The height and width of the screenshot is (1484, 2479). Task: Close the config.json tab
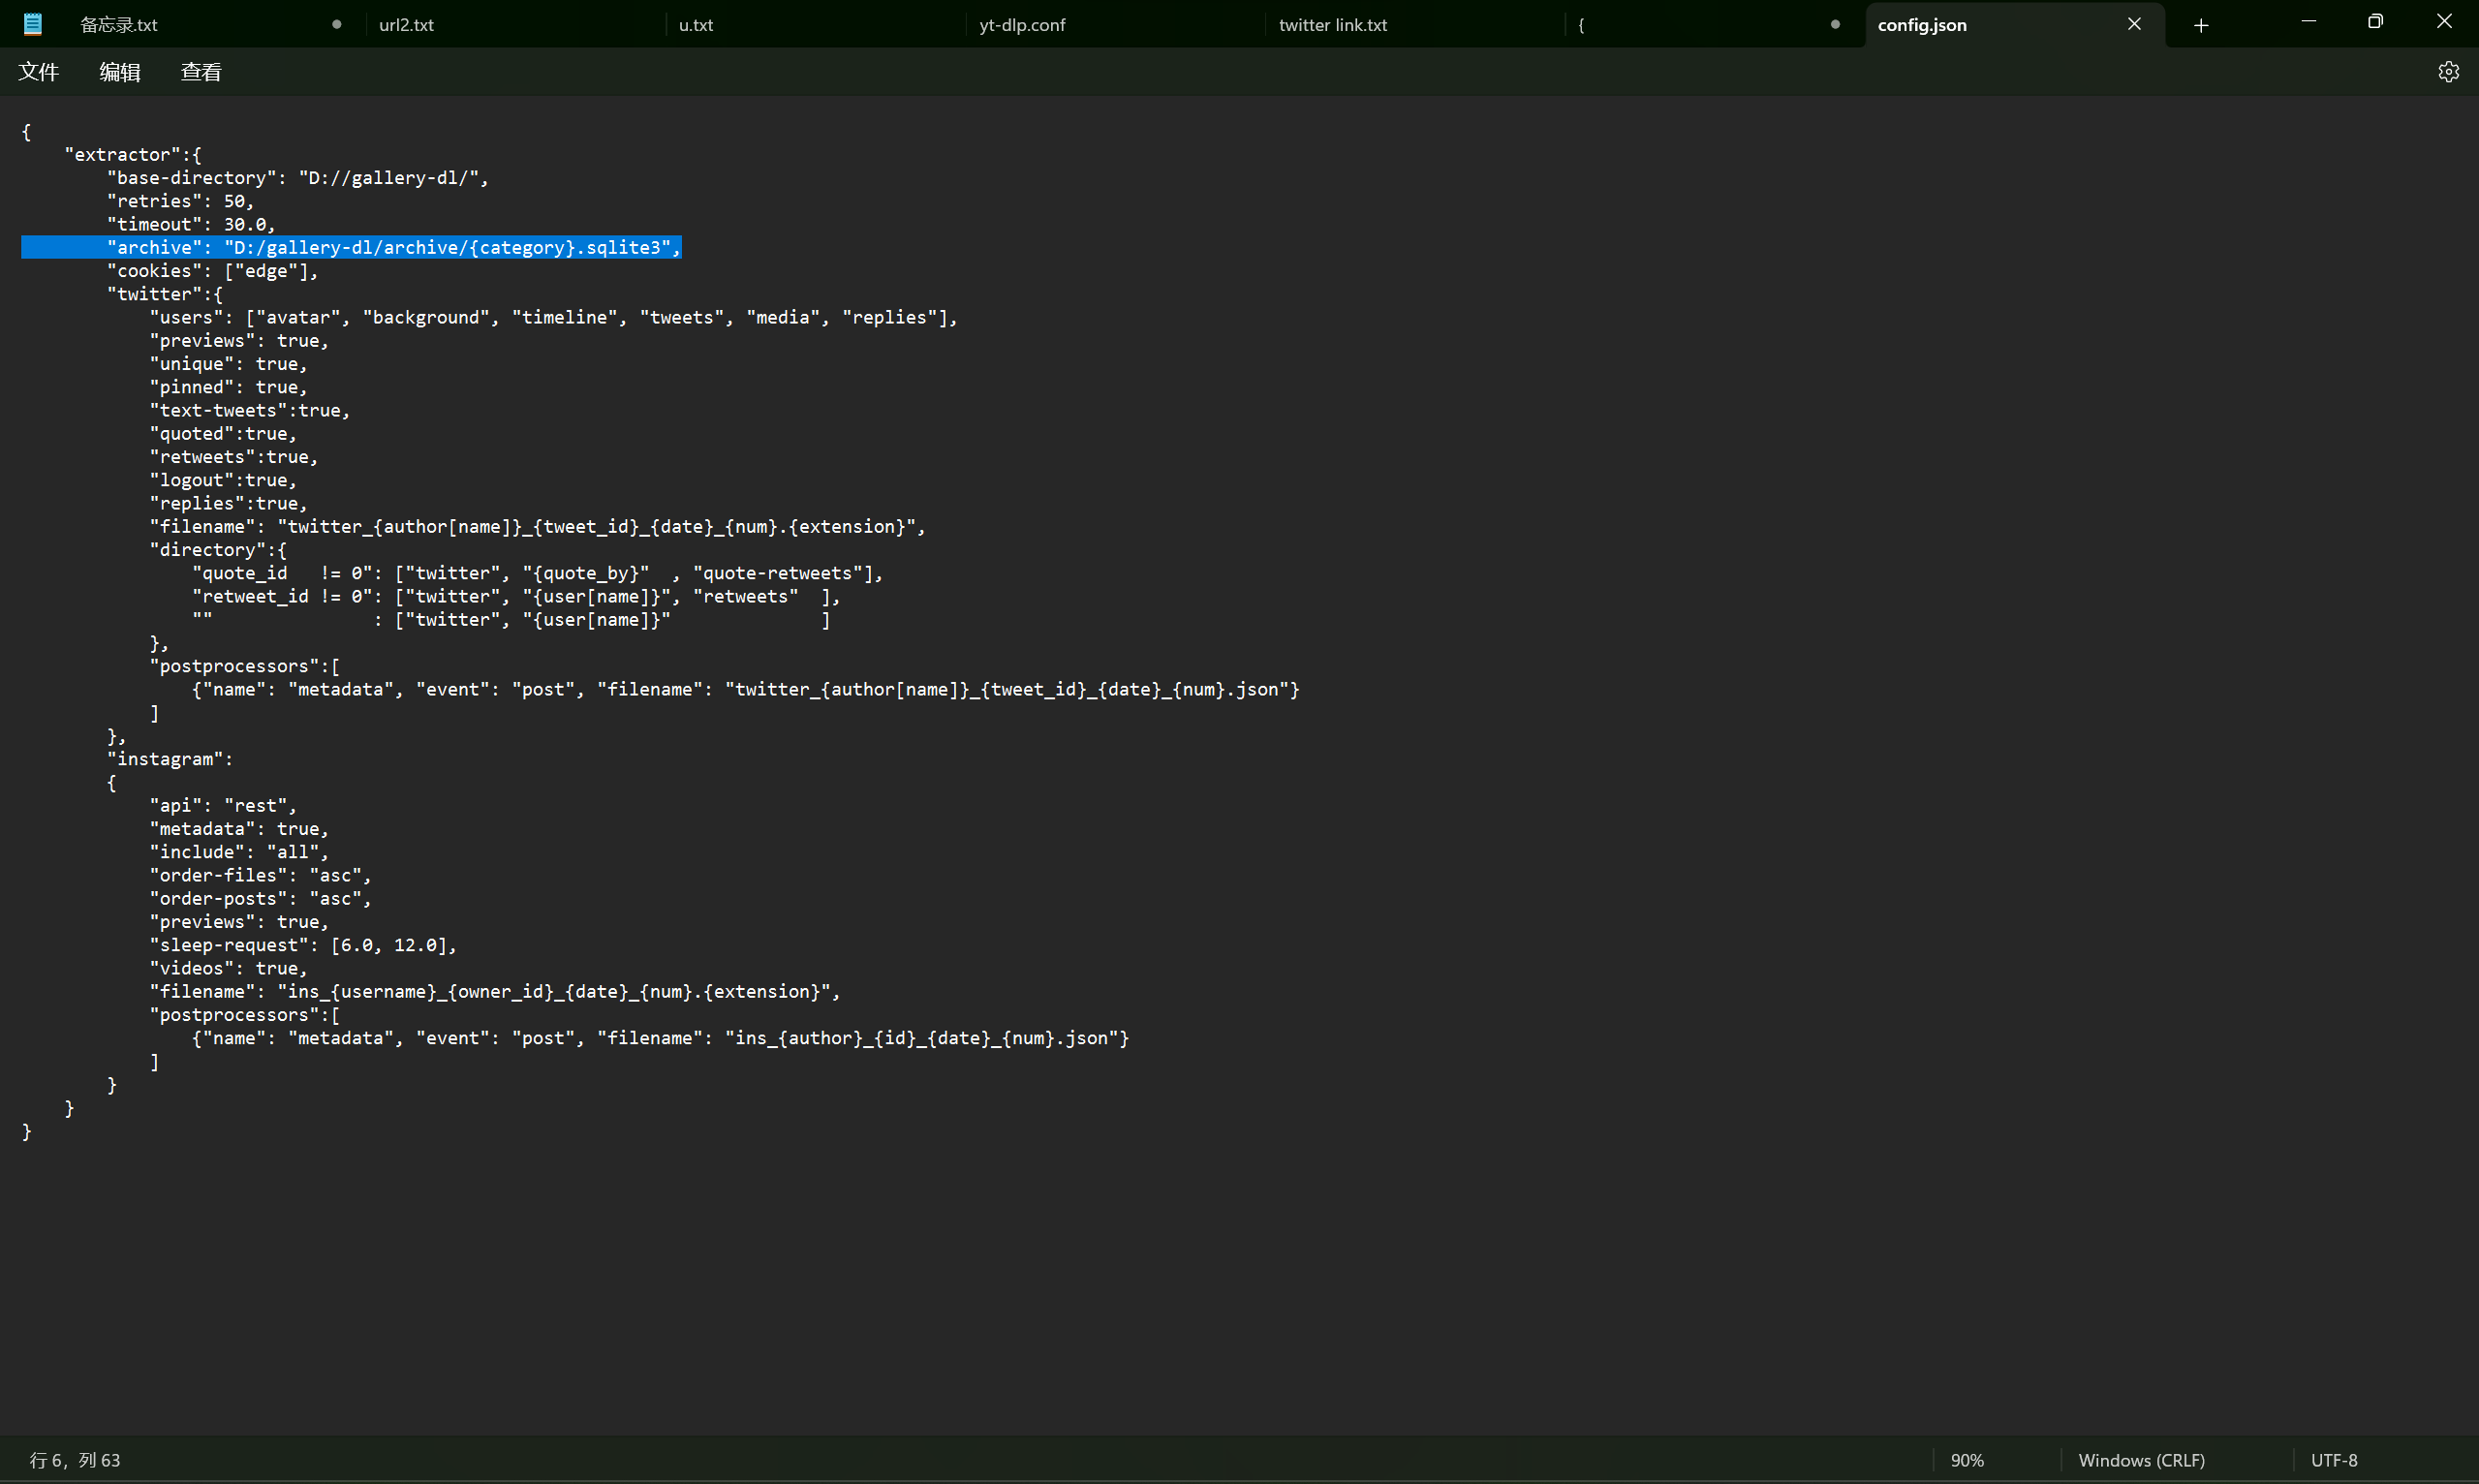(x=2134, y=23)
